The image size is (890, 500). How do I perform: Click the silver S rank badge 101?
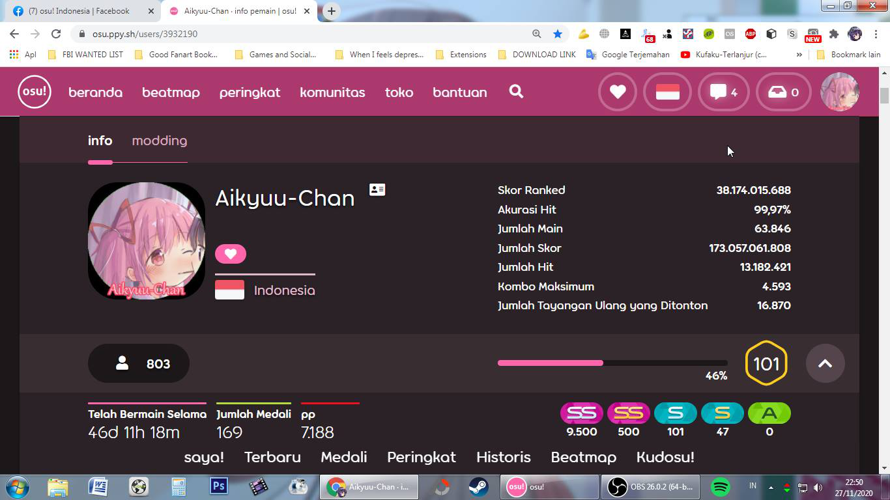tap(675, 413)
